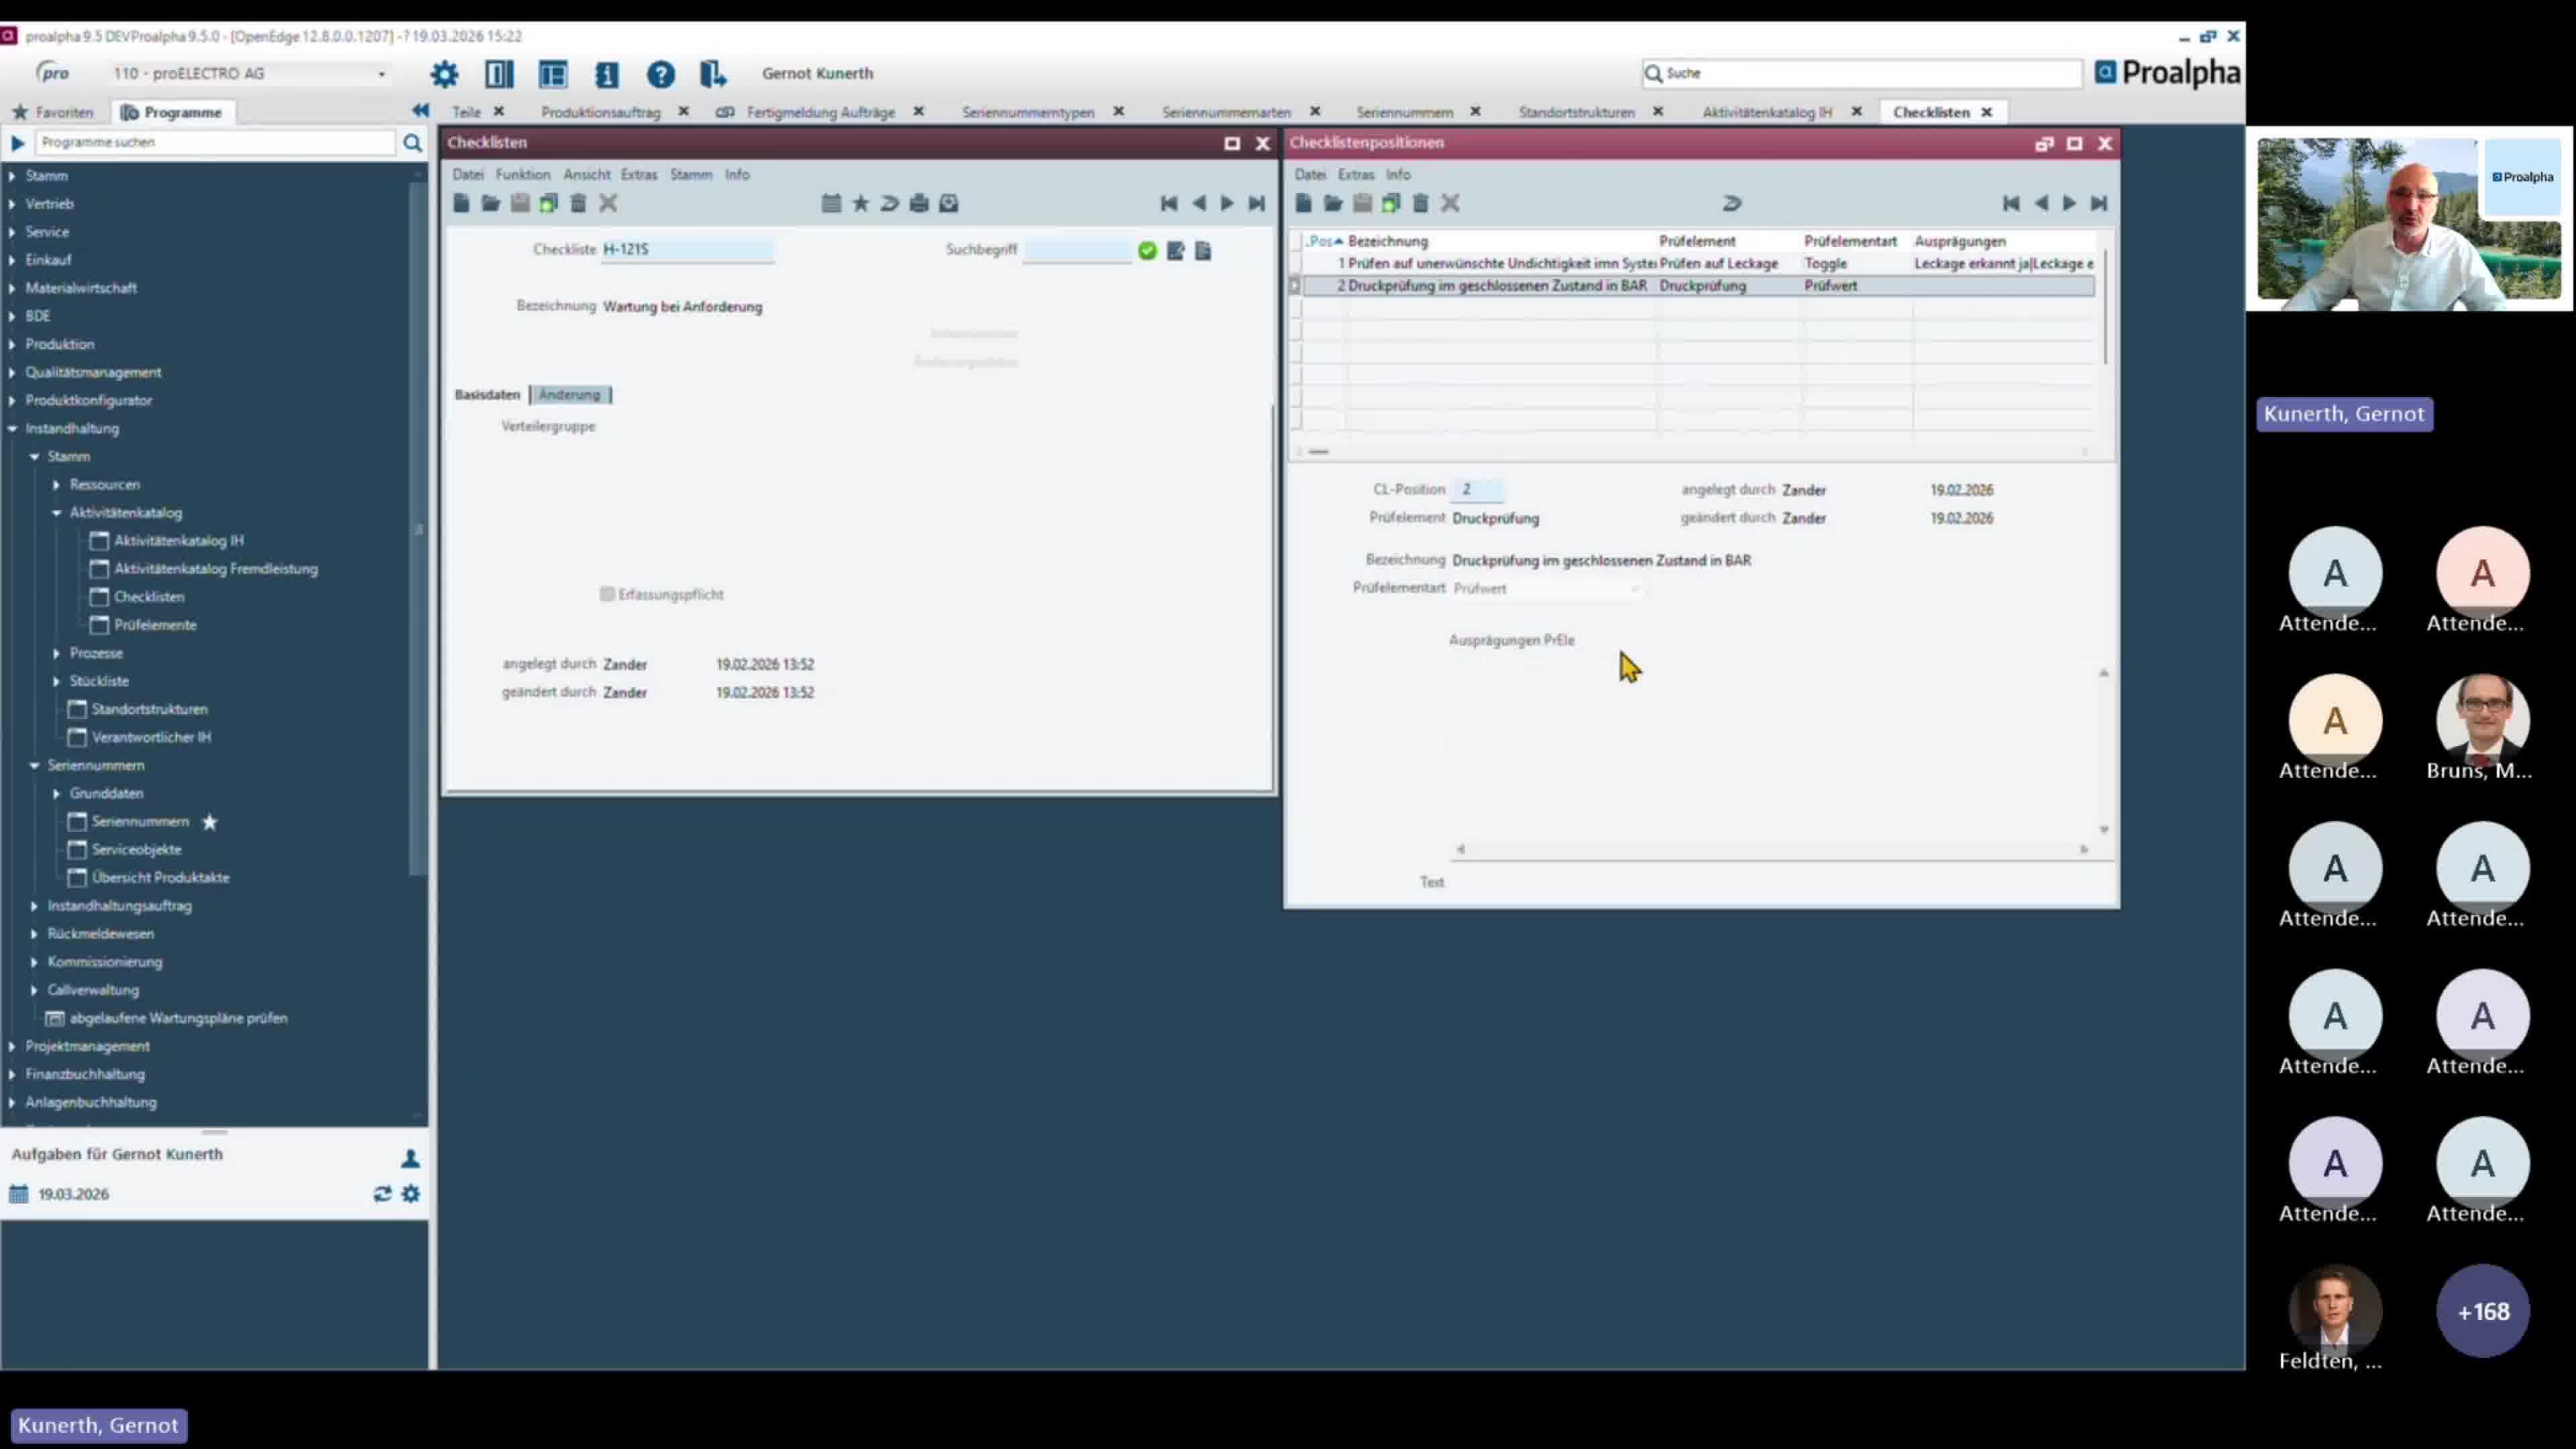This screenshot has height=1449, width=2576.
Task: Click the +168 participants overflow badge
Action: coord(2483,1311)
